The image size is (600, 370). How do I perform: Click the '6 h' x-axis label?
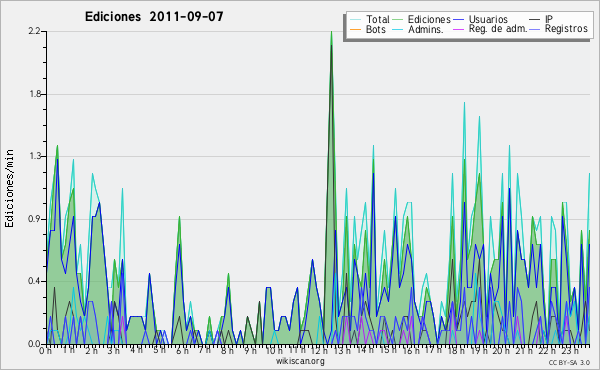pyautogui.click(x=182, y=350)
